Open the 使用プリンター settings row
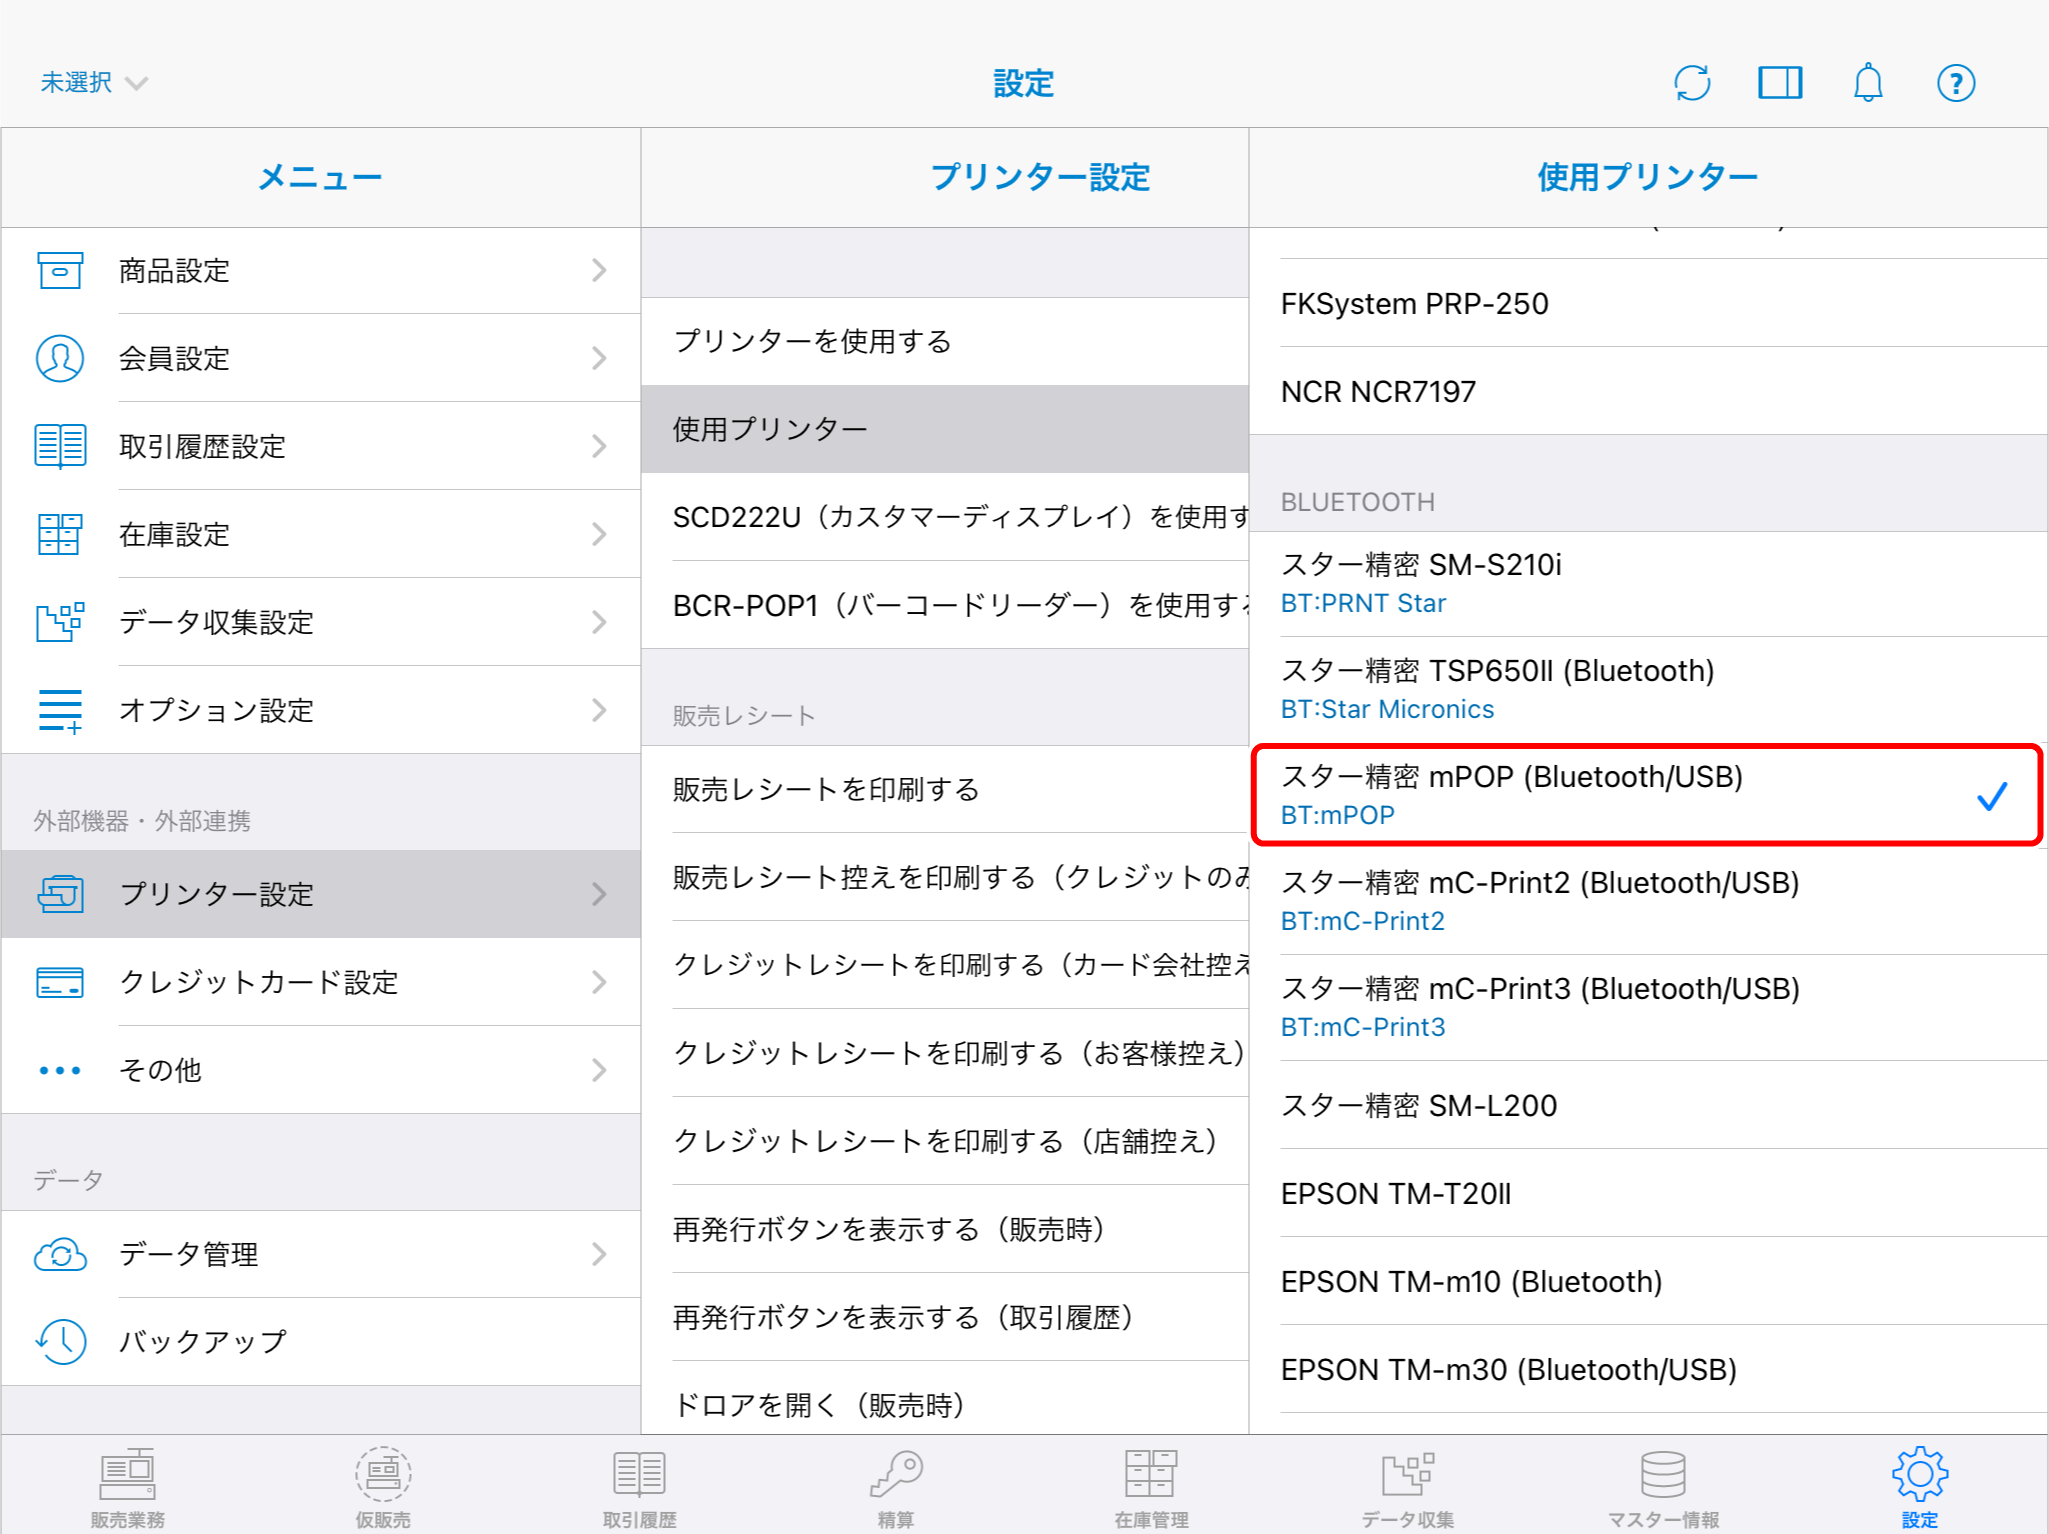 [945, 428]
